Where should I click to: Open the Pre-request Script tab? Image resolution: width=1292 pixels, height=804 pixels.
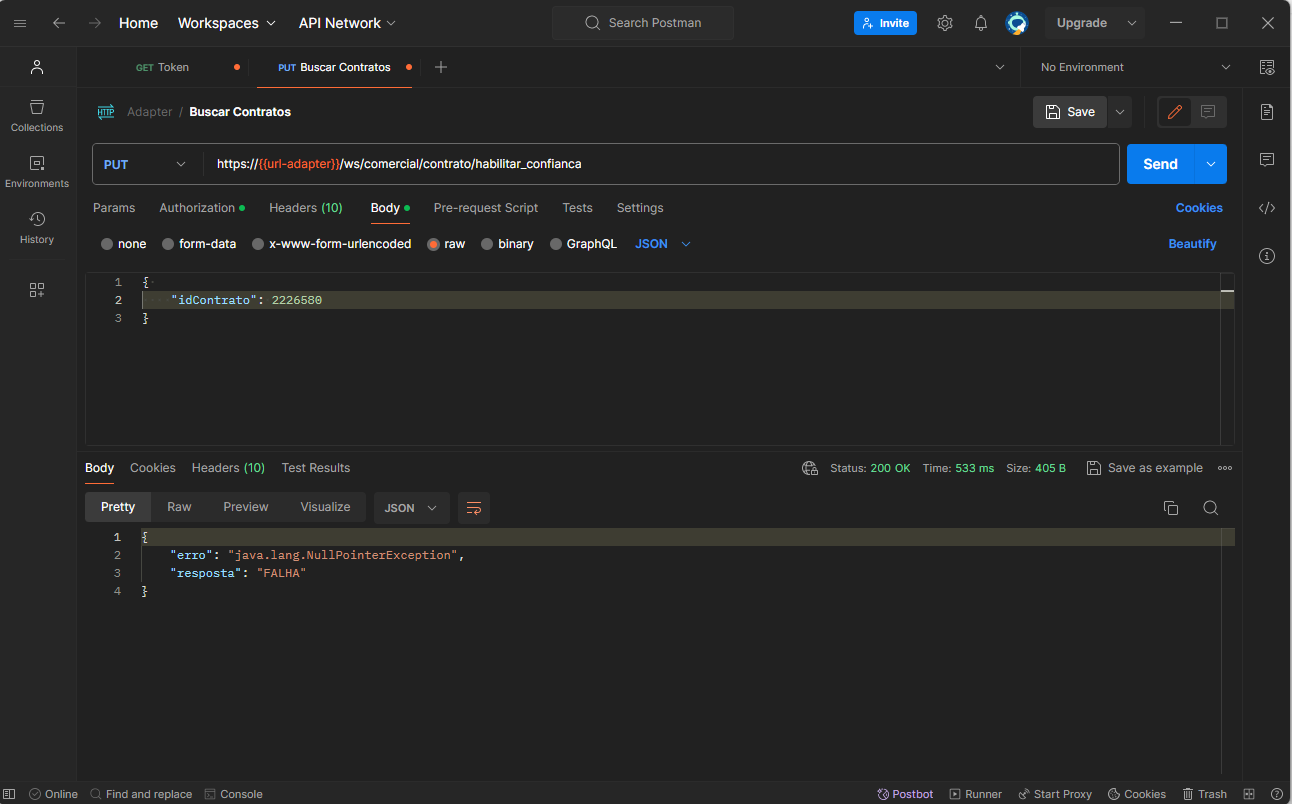[x=486, y=208]
